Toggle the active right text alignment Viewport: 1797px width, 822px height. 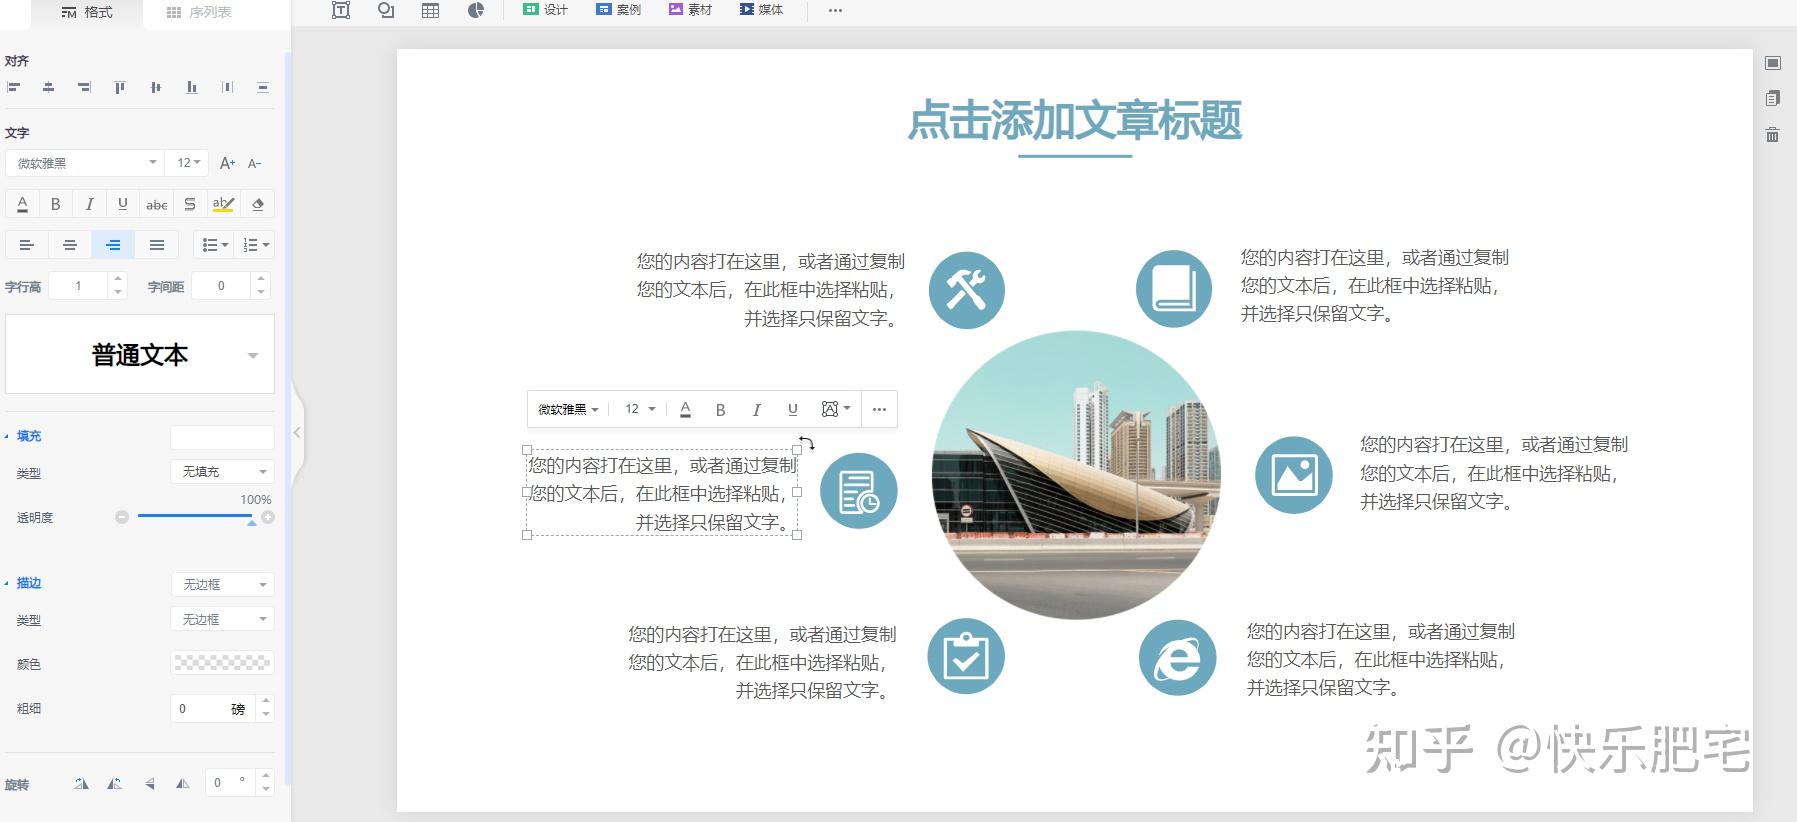click(x=113, y=245)
